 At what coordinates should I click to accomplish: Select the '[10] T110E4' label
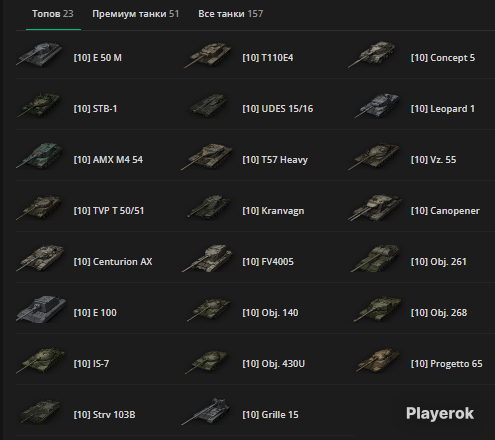tap(268, 58)
